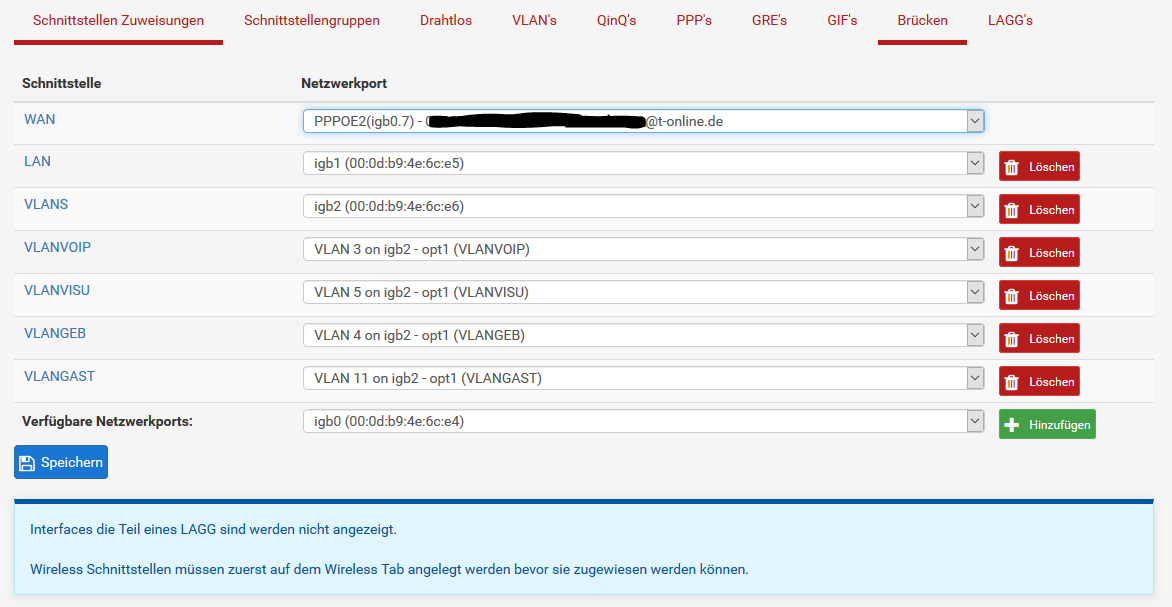Switch to the VLAN's tab

[534, 20]
